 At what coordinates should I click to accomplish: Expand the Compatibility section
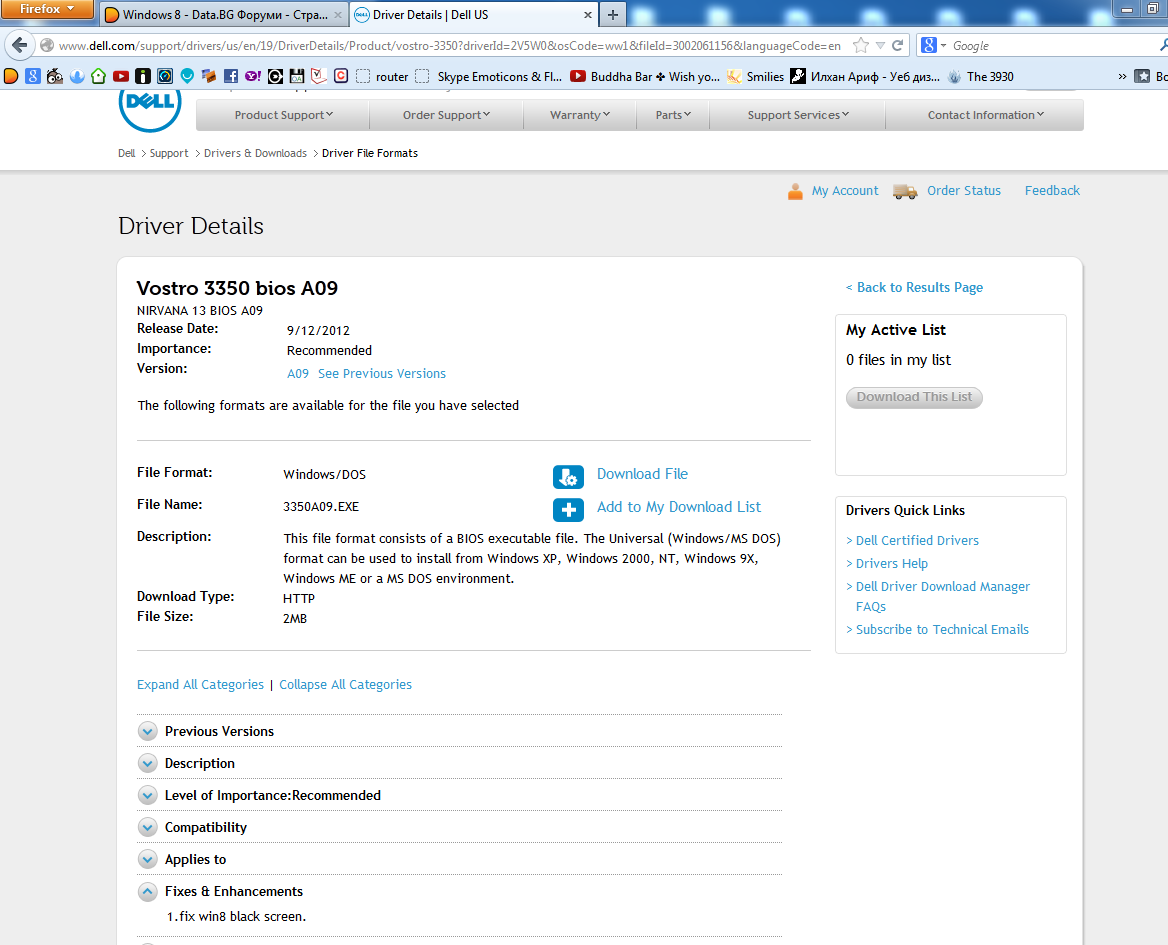pos(147,827)
